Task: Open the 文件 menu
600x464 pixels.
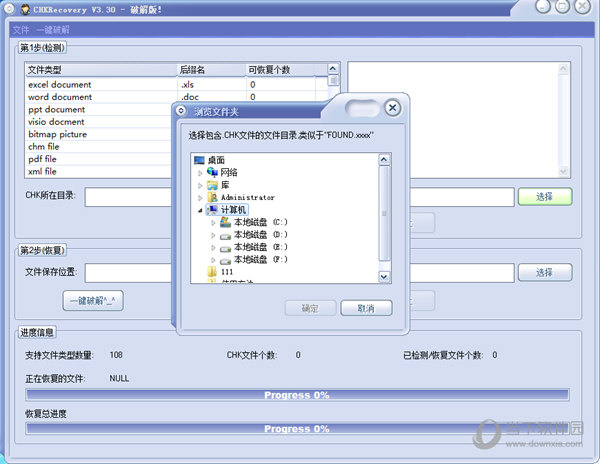Action: click(21, 30)
